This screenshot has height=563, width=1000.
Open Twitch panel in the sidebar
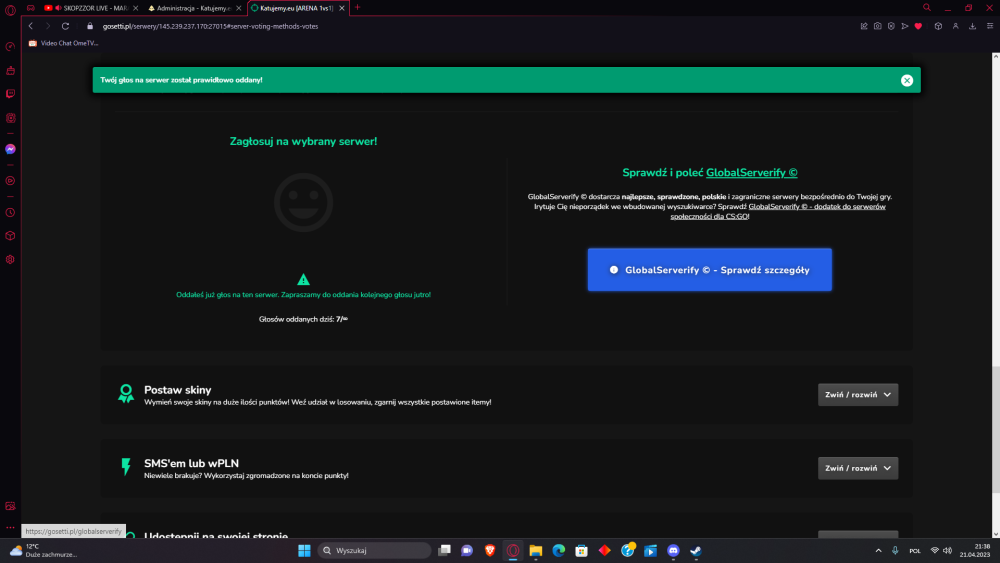click(x=10, y=94)
